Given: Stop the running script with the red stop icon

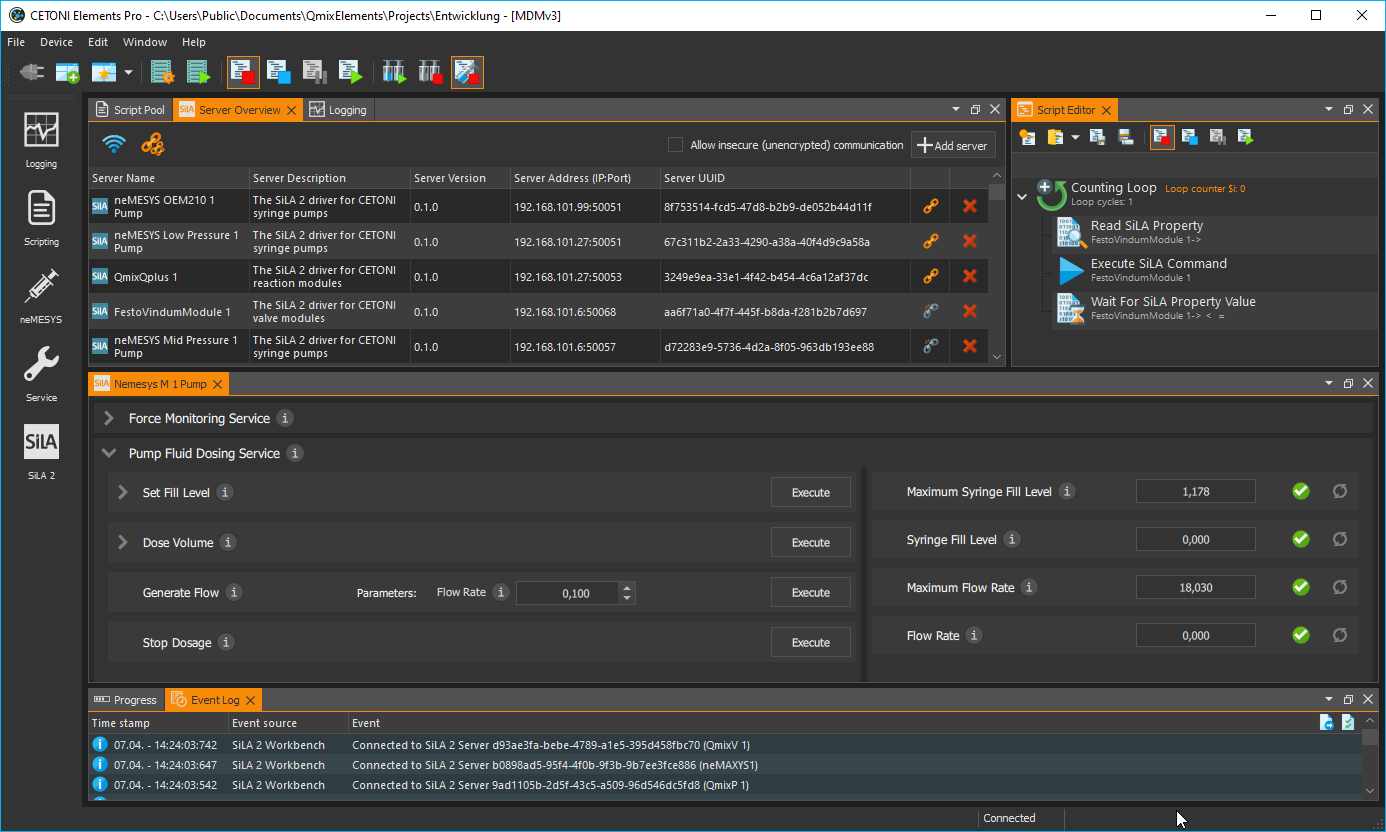Looking at the screenshot, I should pyautogui.click(x=243, y=72).
